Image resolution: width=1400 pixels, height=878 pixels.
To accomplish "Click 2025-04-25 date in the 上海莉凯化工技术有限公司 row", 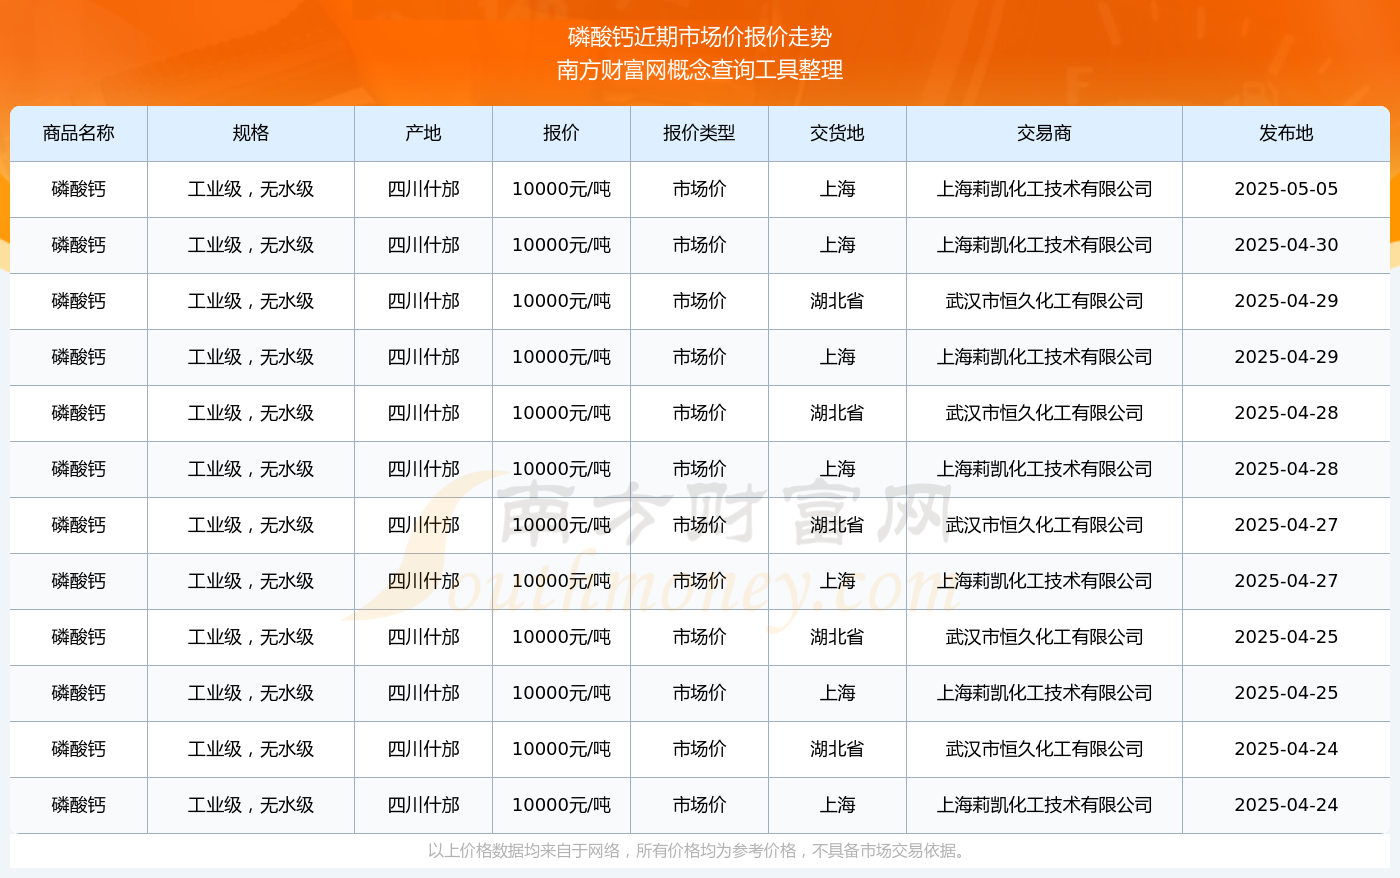I will (x=1286, y=693).
